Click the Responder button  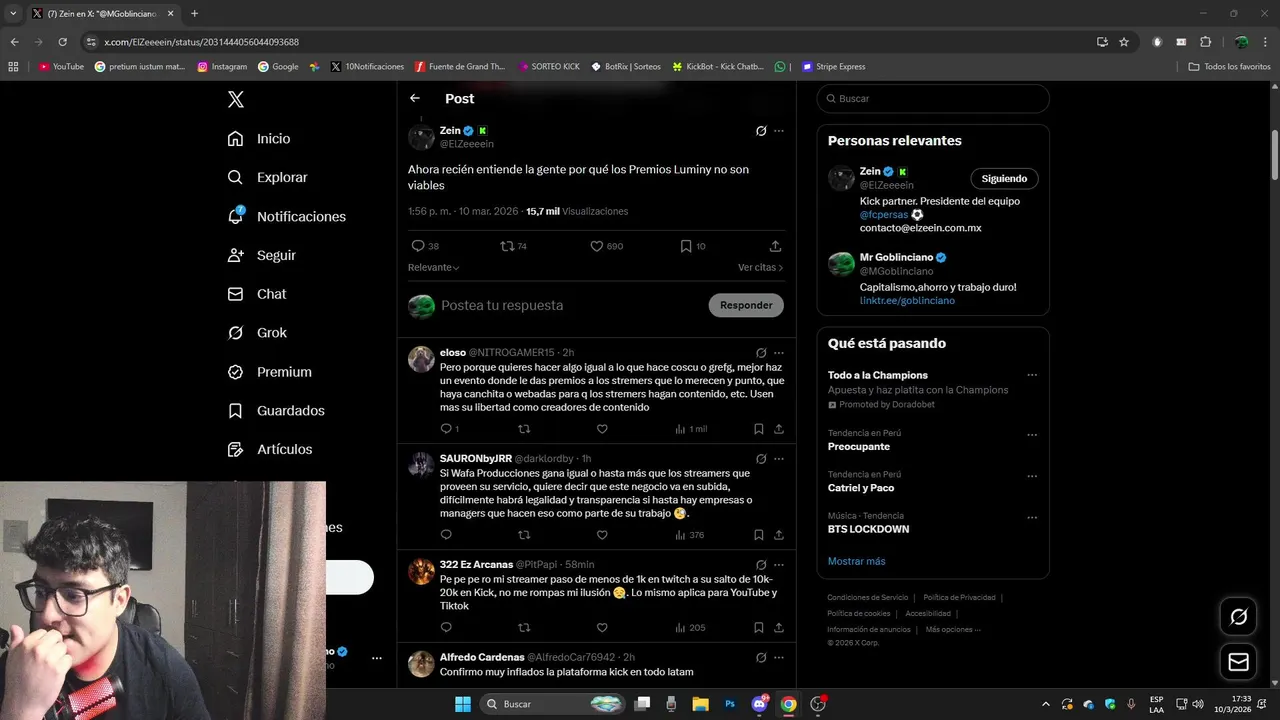(x=746, y=305)
